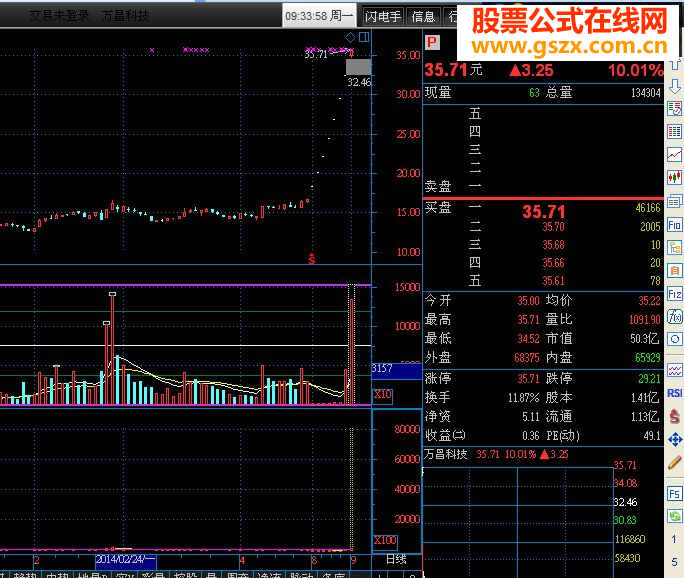Click bid level 五 price 35.61

click(553, 281)
